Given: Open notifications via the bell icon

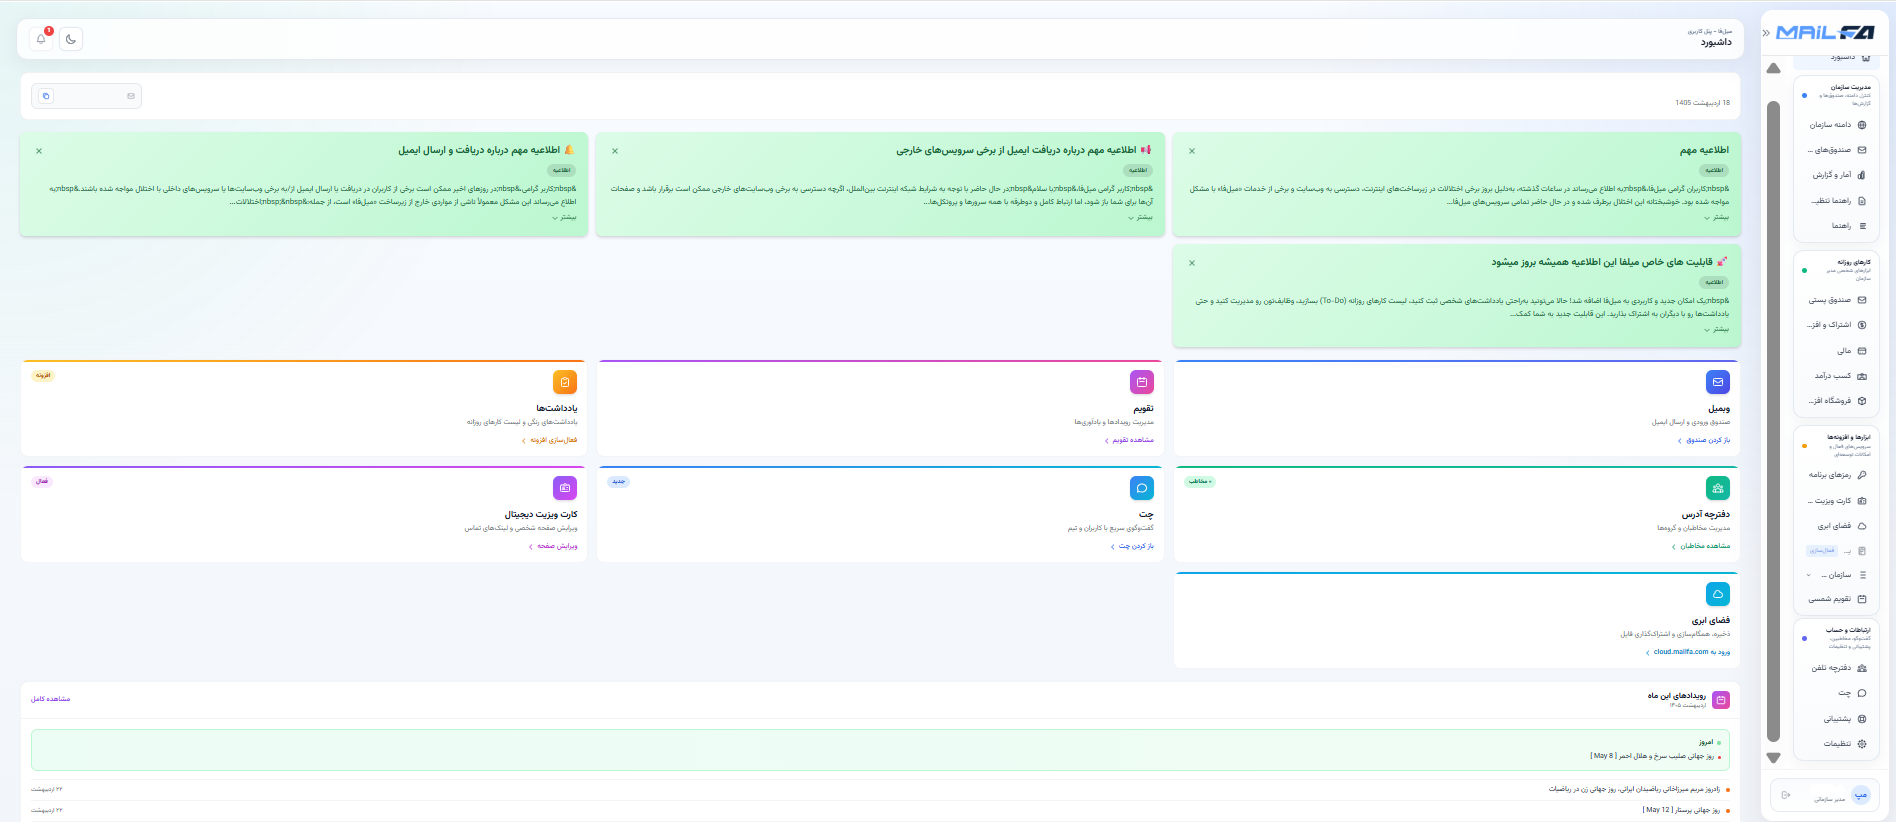Looking at the screenshot, I should (x=41, y=39).
